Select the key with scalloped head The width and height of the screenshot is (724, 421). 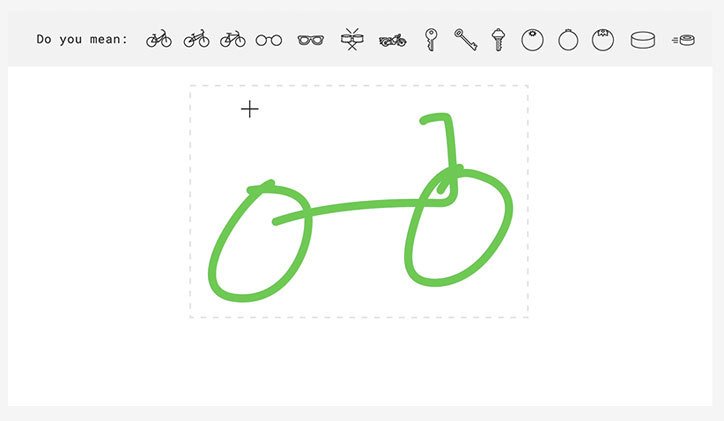[498, 40]
